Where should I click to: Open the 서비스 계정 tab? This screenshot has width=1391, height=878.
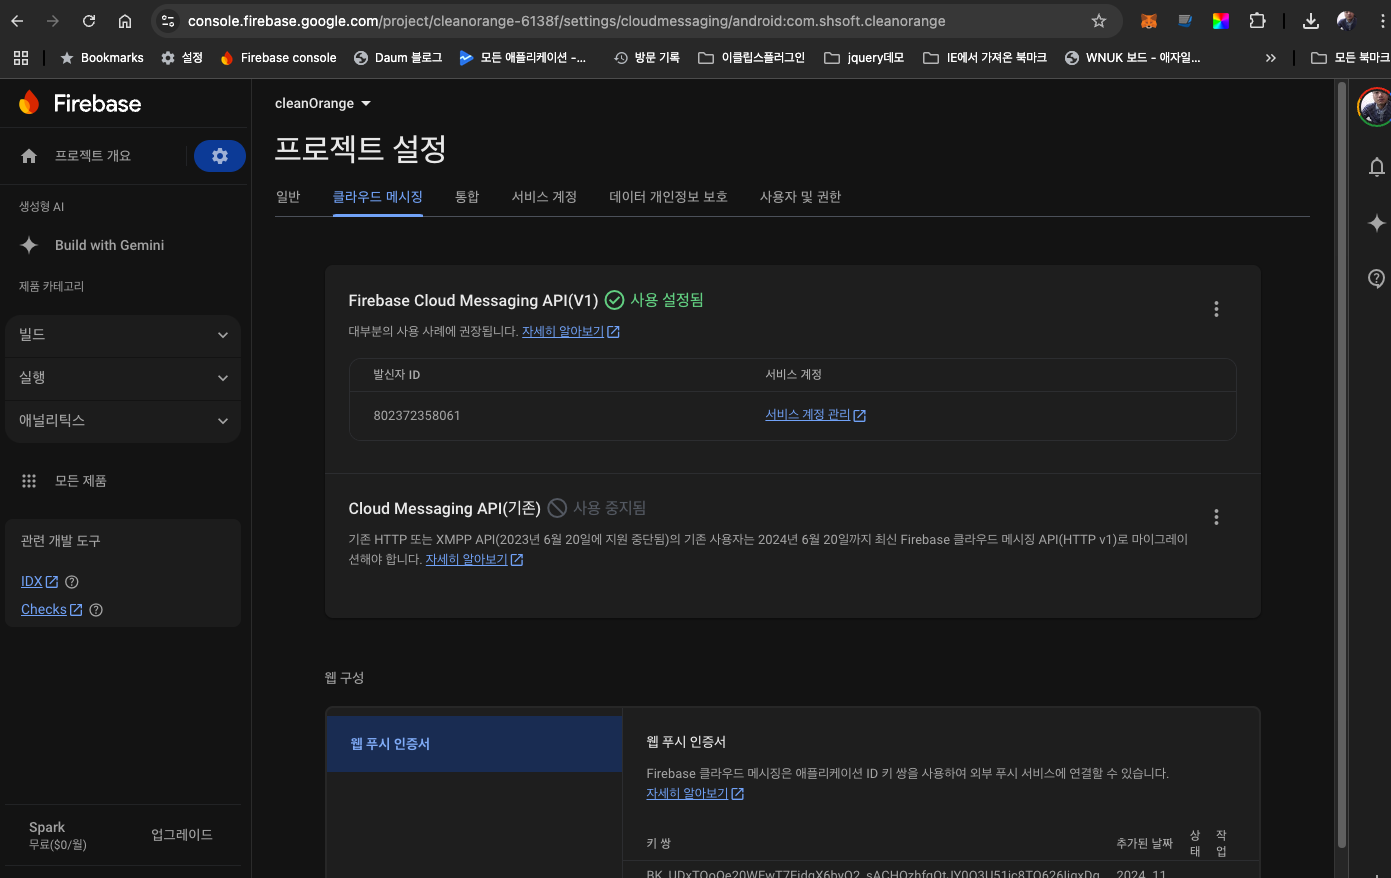point(544,197)
